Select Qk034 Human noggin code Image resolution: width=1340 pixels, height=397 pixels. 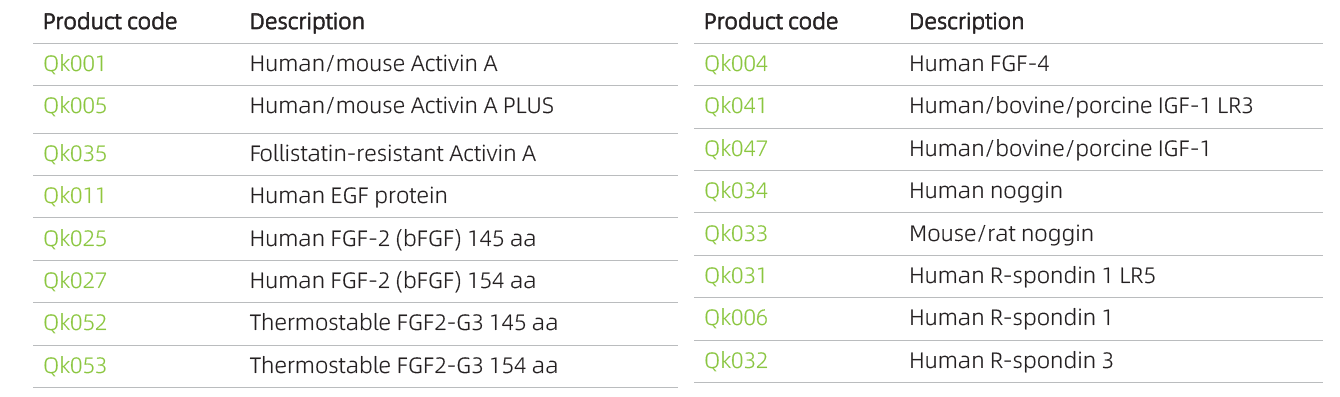(736, 191)
